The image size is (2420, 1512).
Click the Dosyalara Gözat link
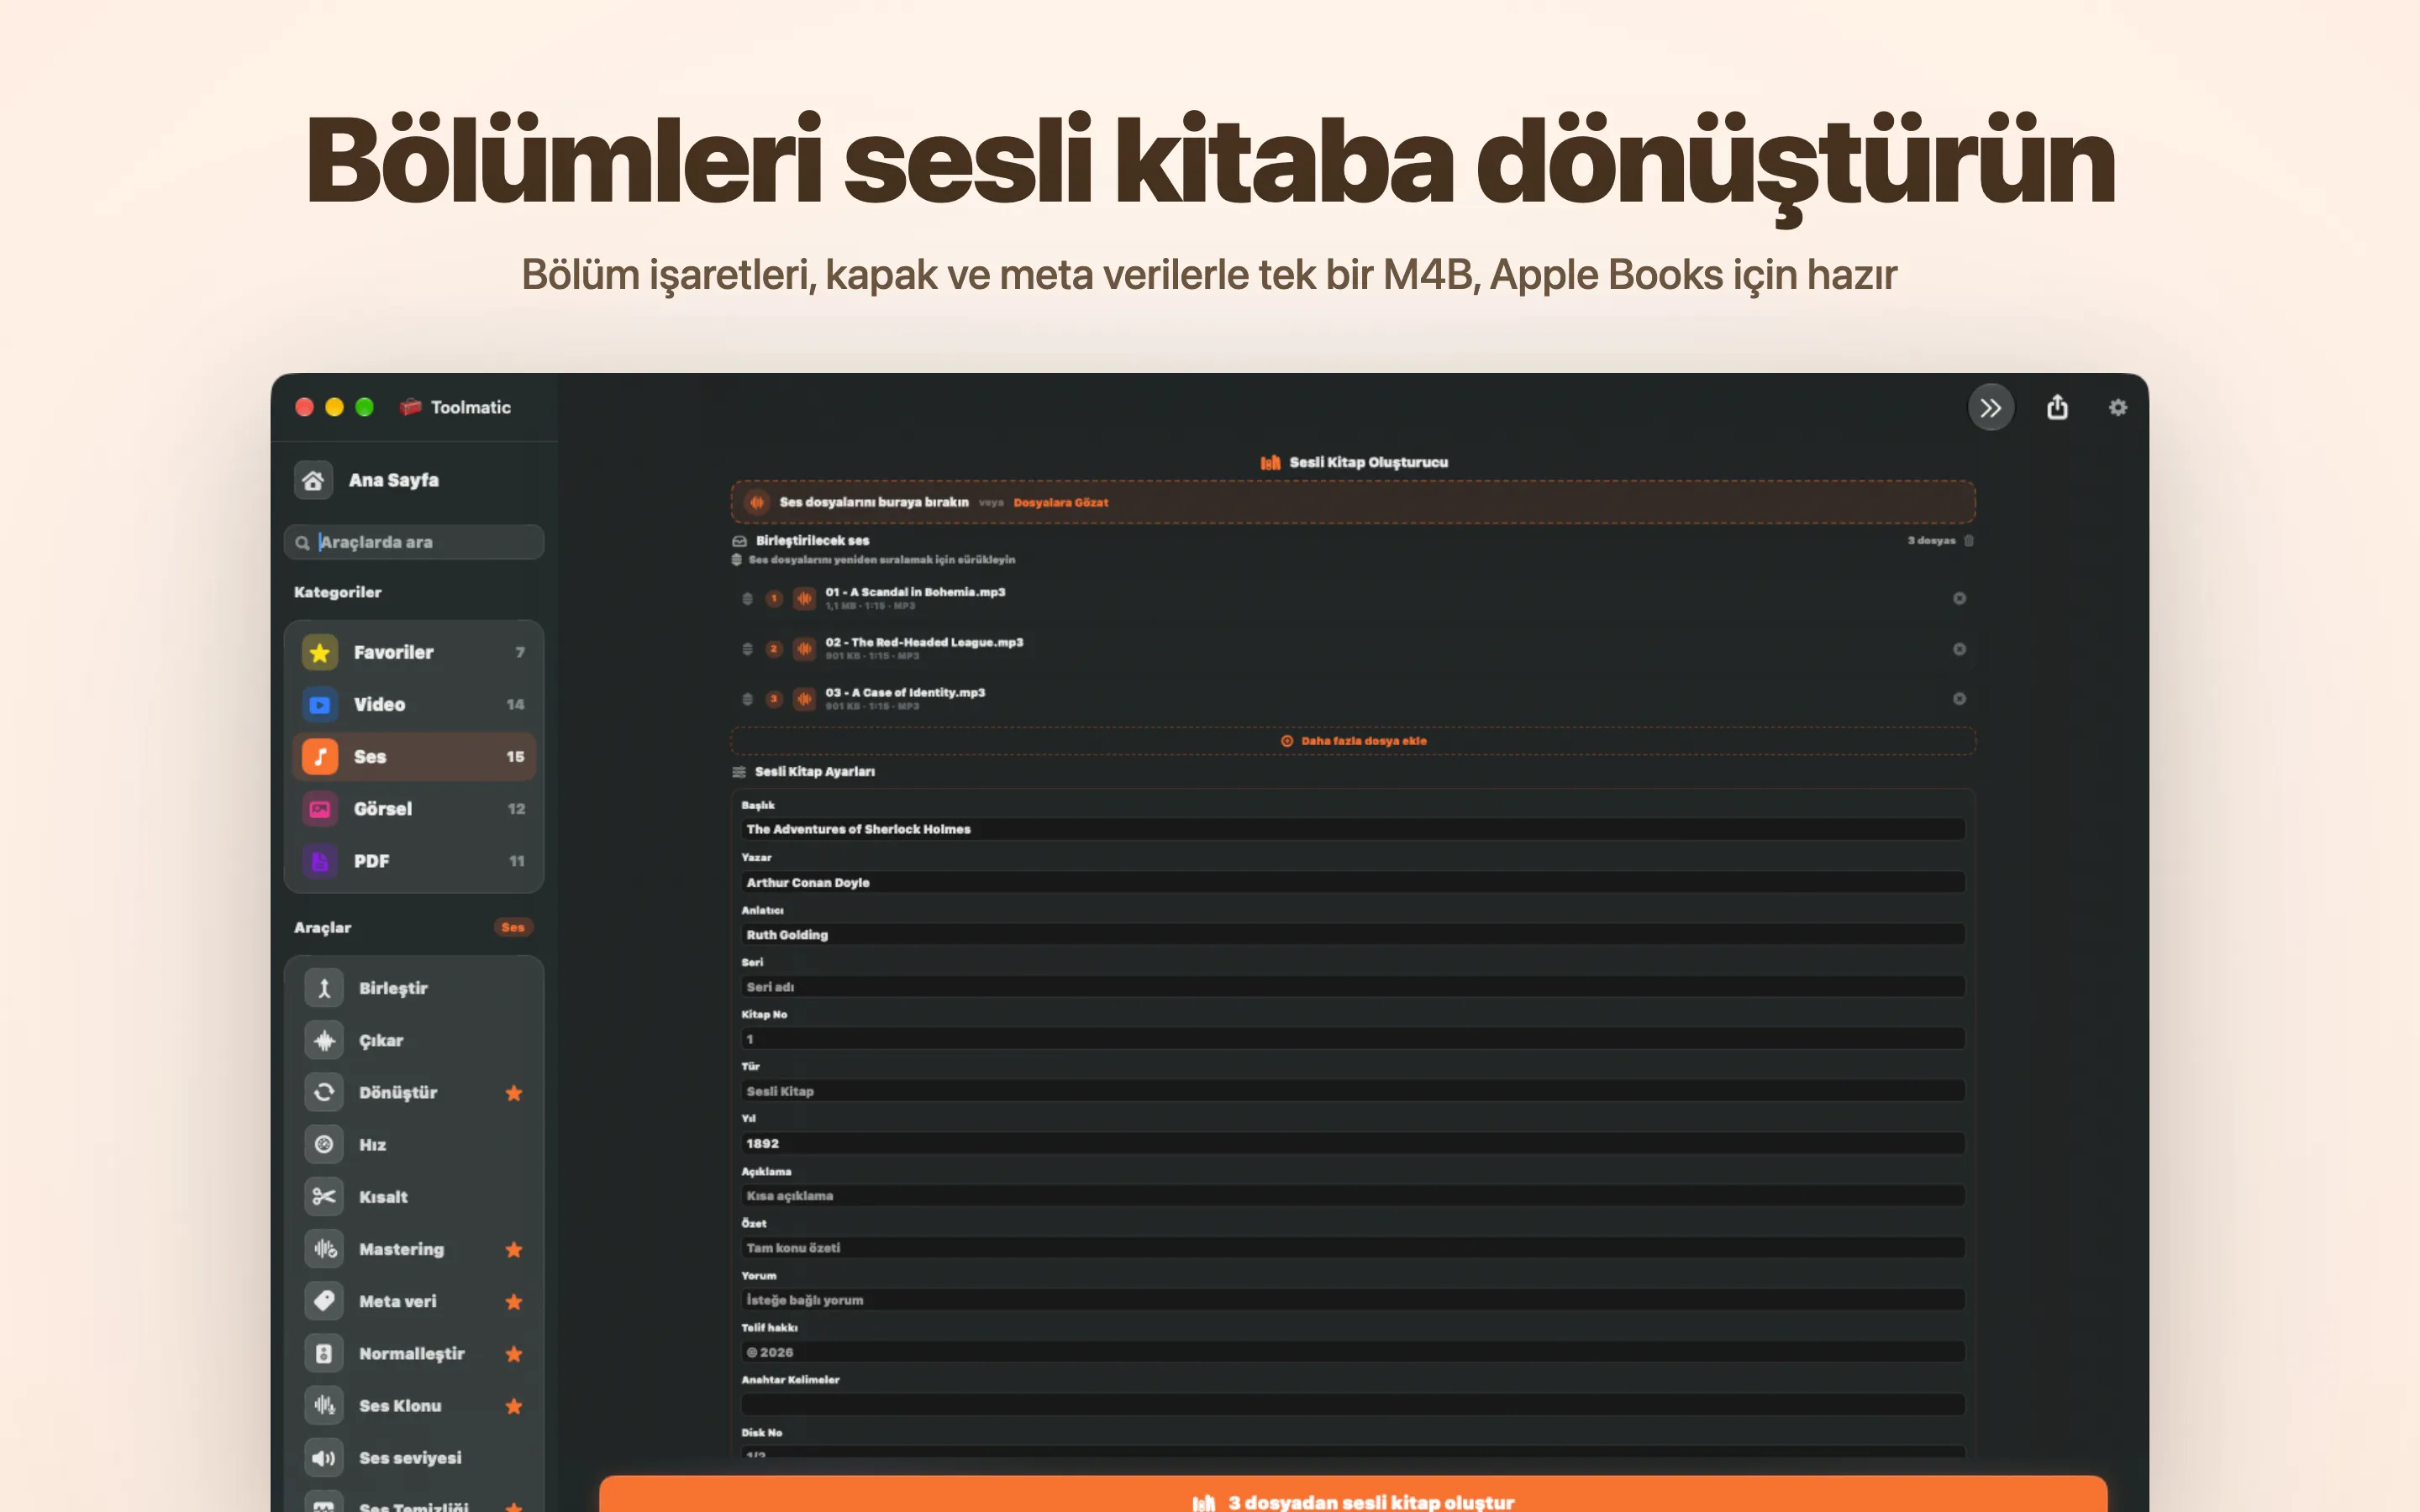[1060, 502]
